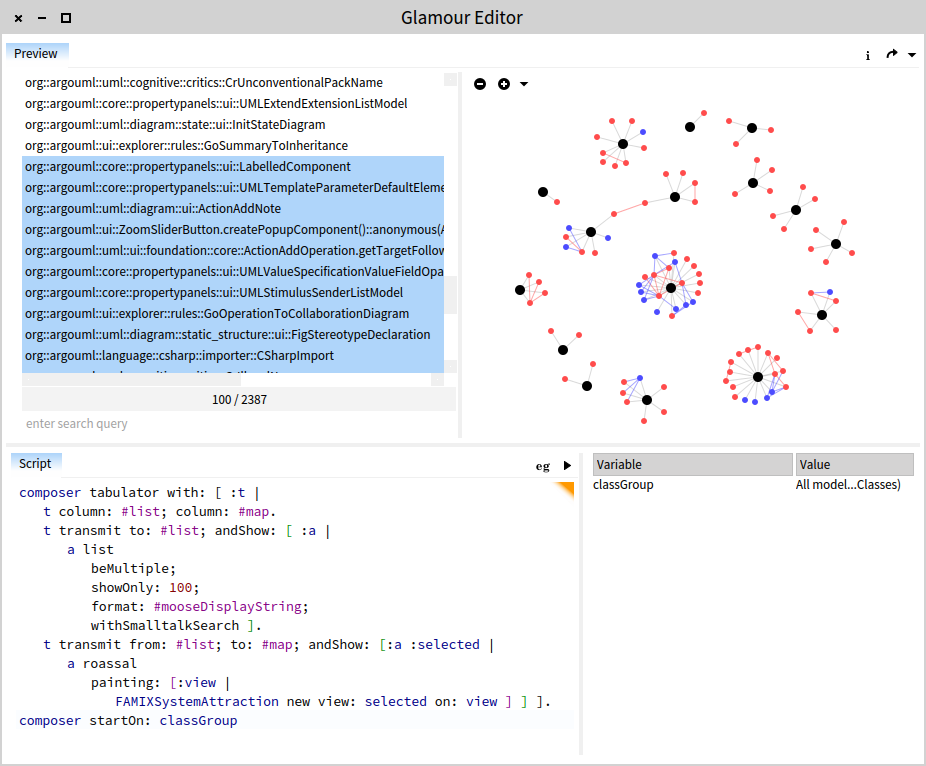Select GoOperationToCollaborationDiagram list entry

tap(233, 314)
